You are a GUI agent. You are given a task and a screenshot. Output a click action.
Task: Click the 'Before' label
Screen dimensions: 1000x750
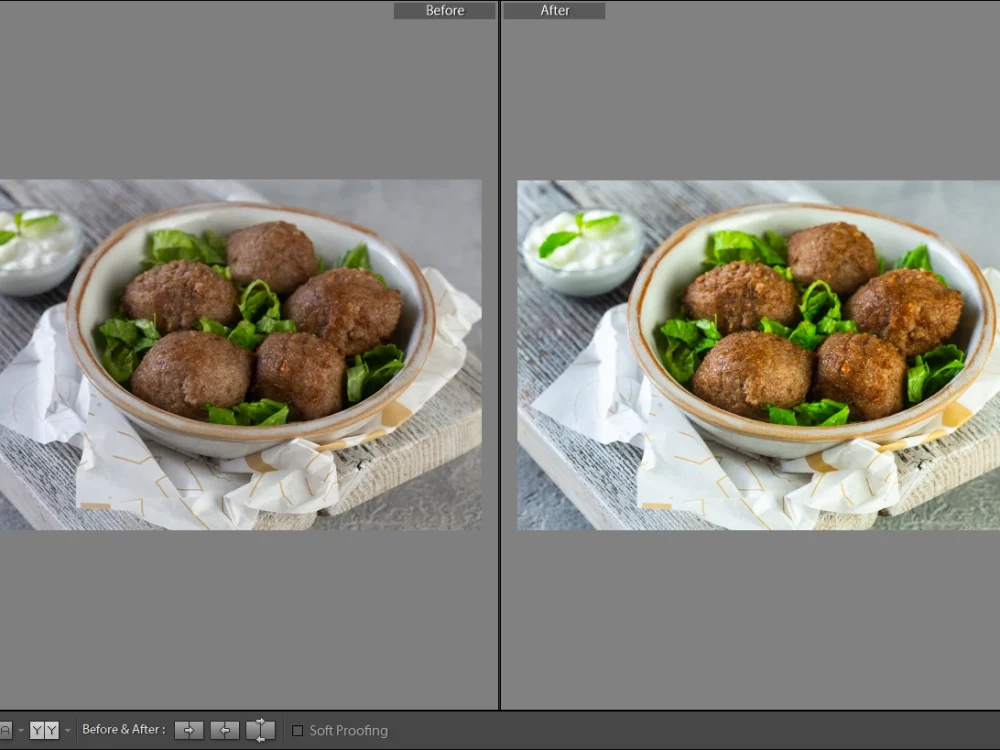pos(445,11)
